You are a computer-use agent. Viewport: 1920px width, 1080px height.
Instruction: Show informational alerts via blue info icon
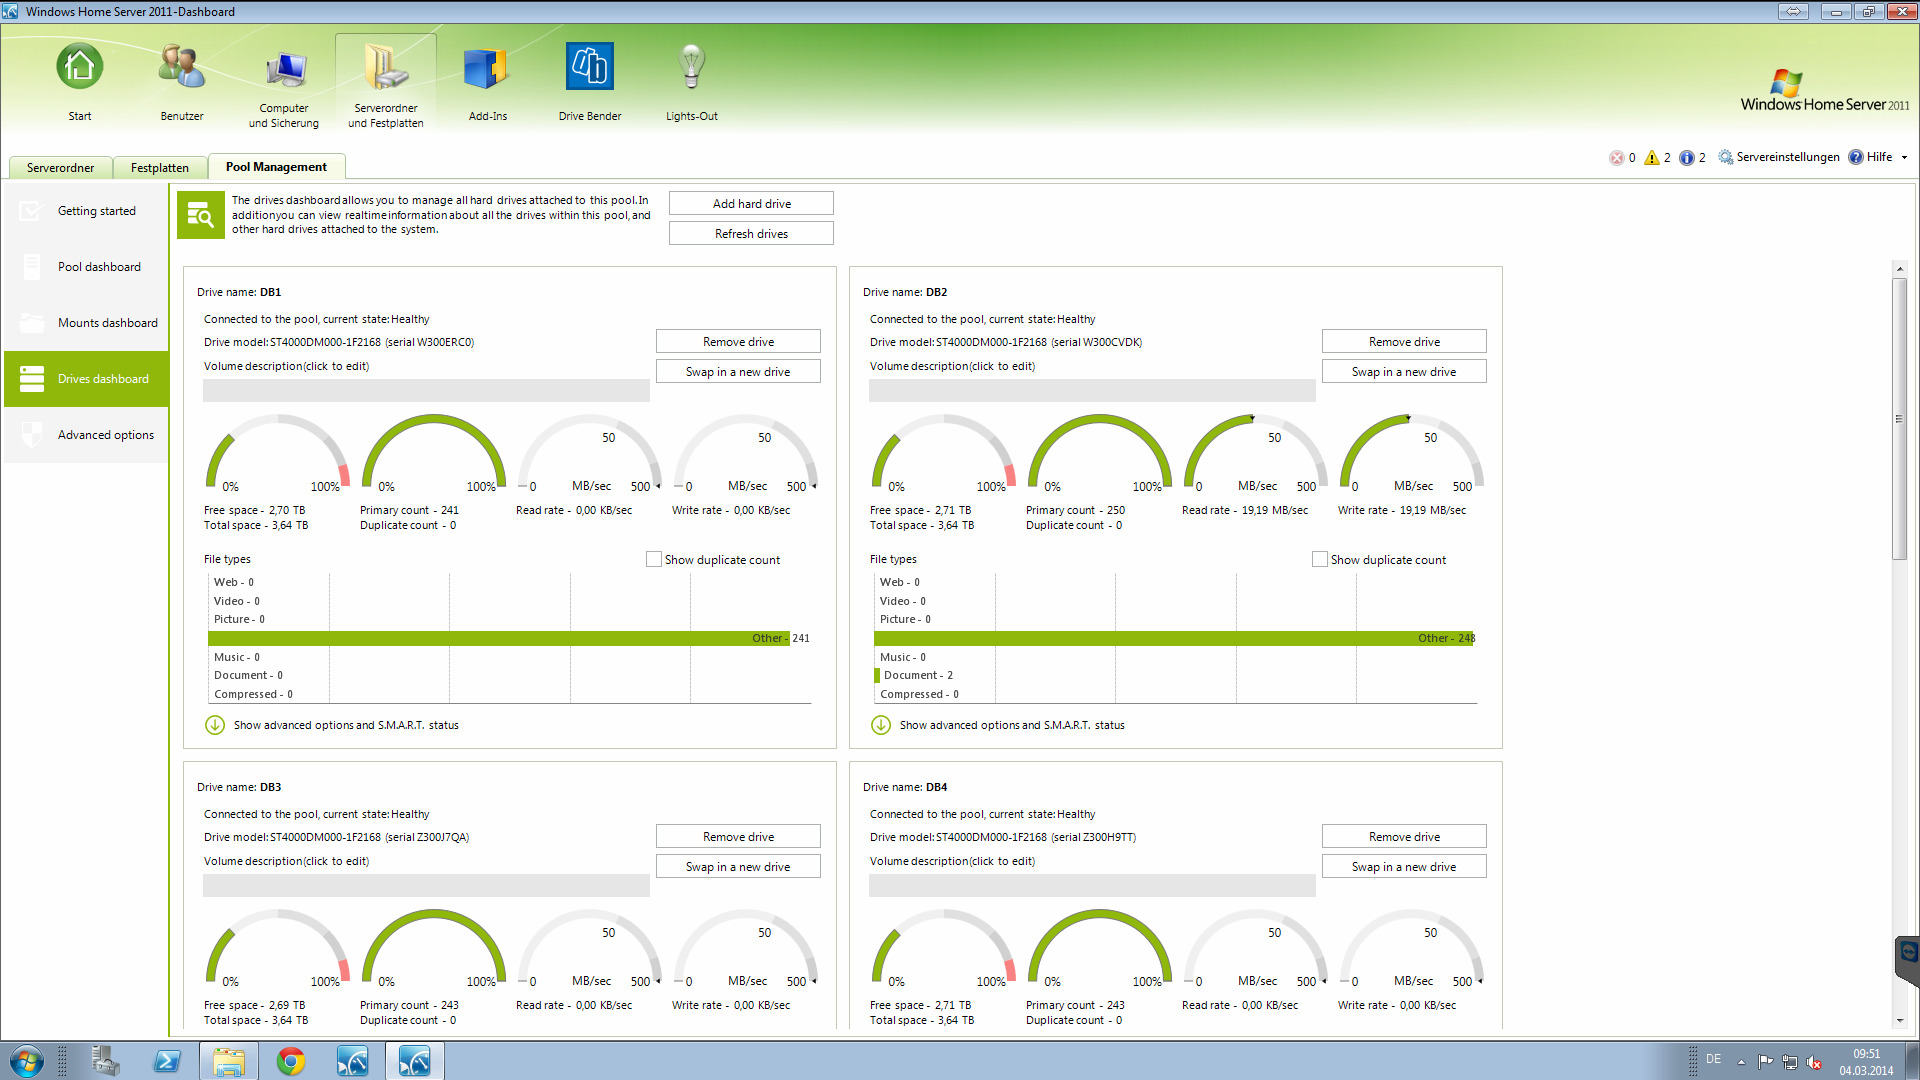(1687, 158)
